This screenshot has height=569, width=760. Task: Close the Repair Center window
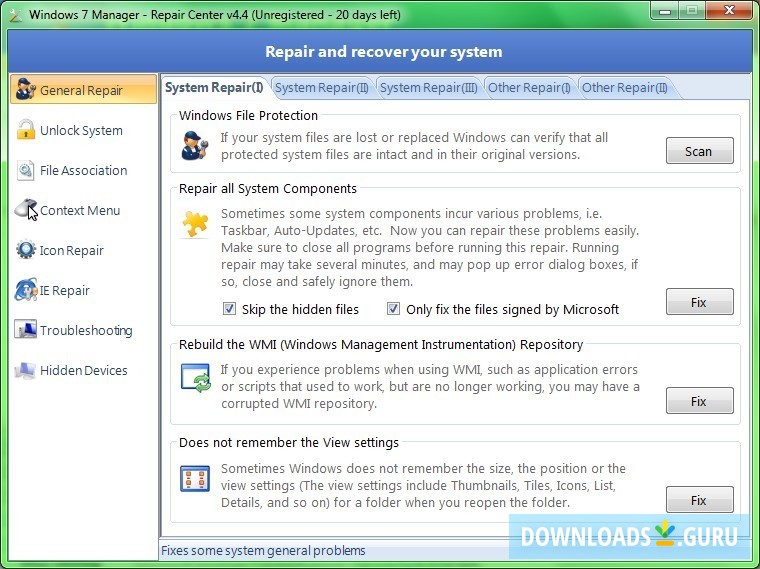click(x=729, y=11)
